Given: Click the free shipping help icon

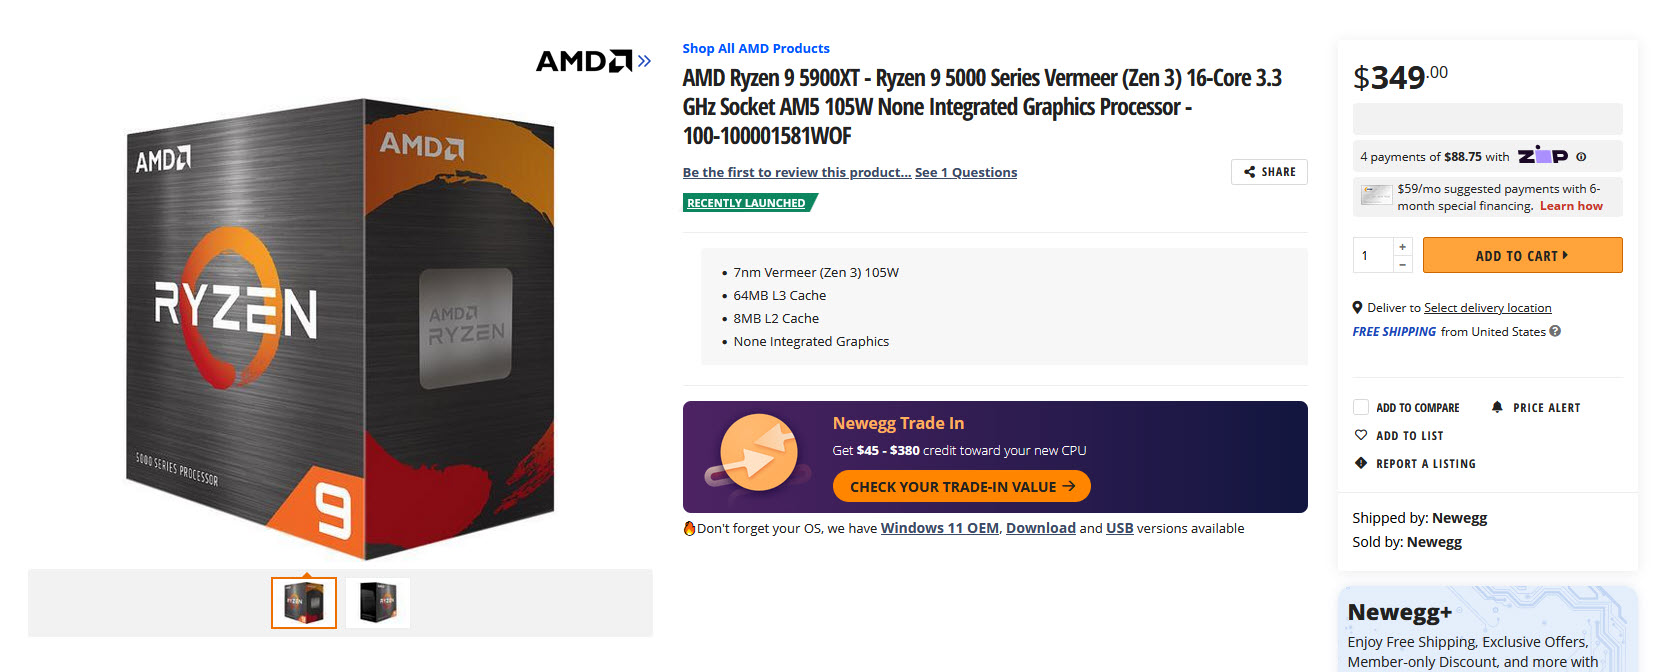Looking at the screenshot, I should pyautogui.click(x=1556, y=331).
